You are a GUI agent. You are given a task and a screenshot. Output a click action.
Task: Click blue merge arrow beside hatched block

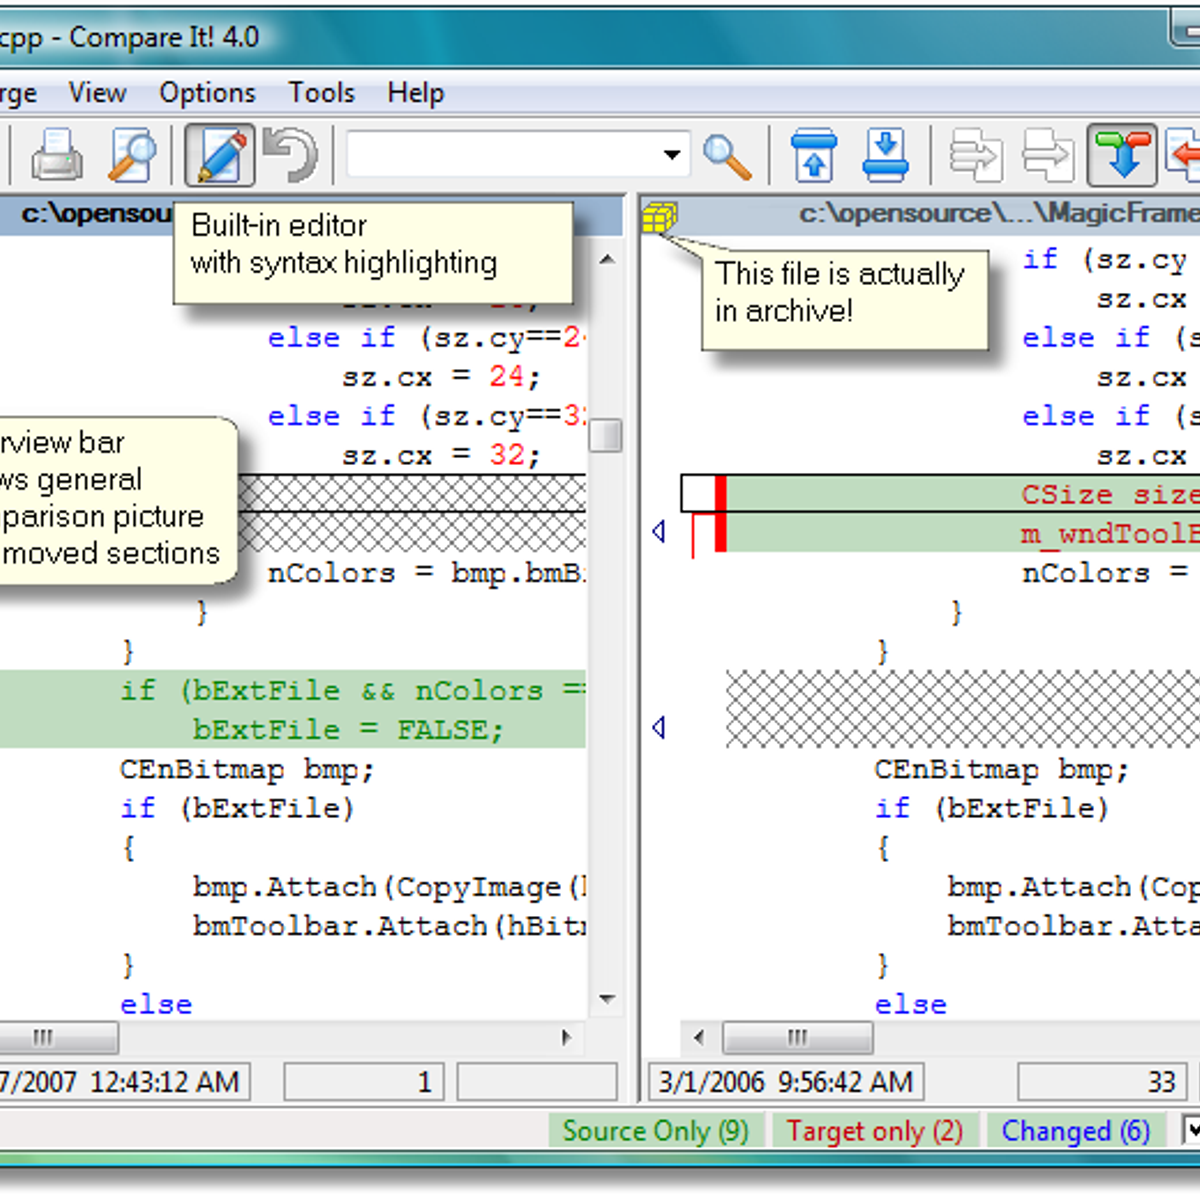(659, 727)
